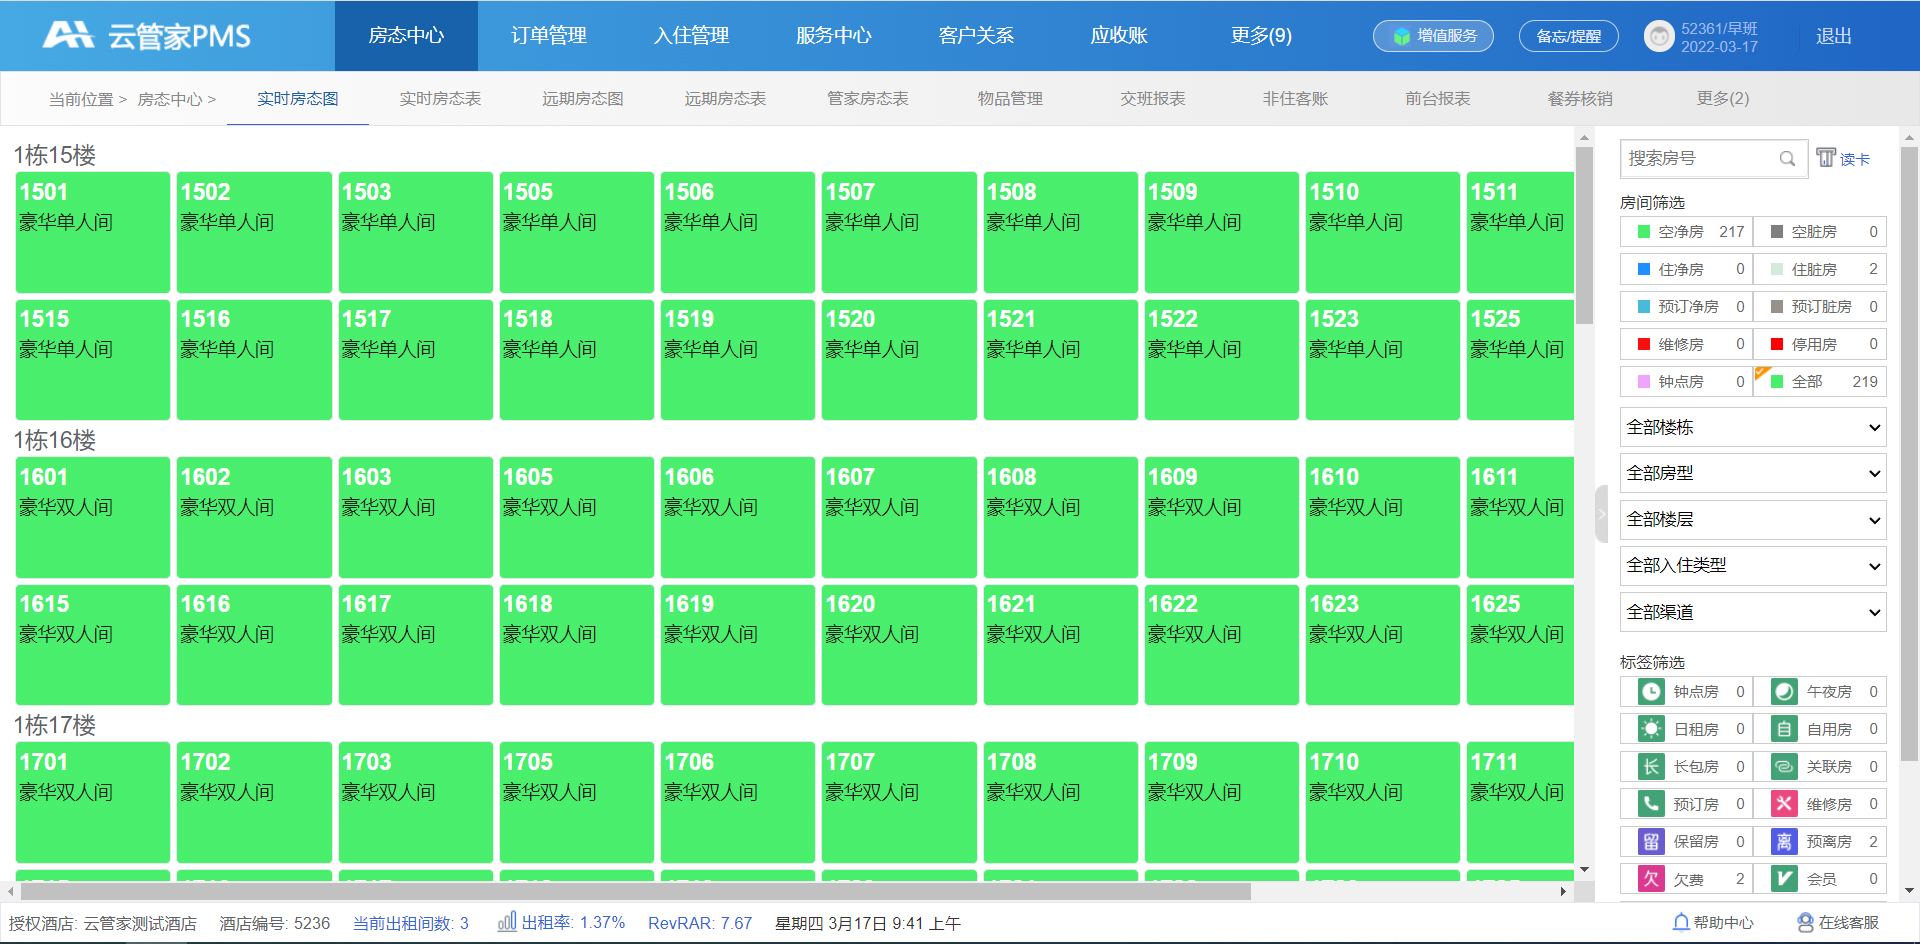Select the 预订房 phone tag icon
This screenshot has height=944, width=1920.
tap(1651, 804)
